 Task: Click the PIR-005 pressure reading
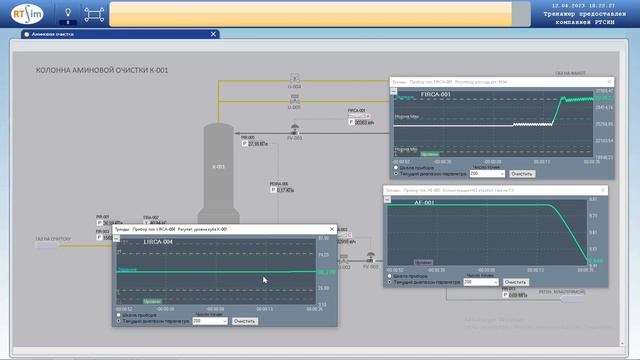[258, 144]
